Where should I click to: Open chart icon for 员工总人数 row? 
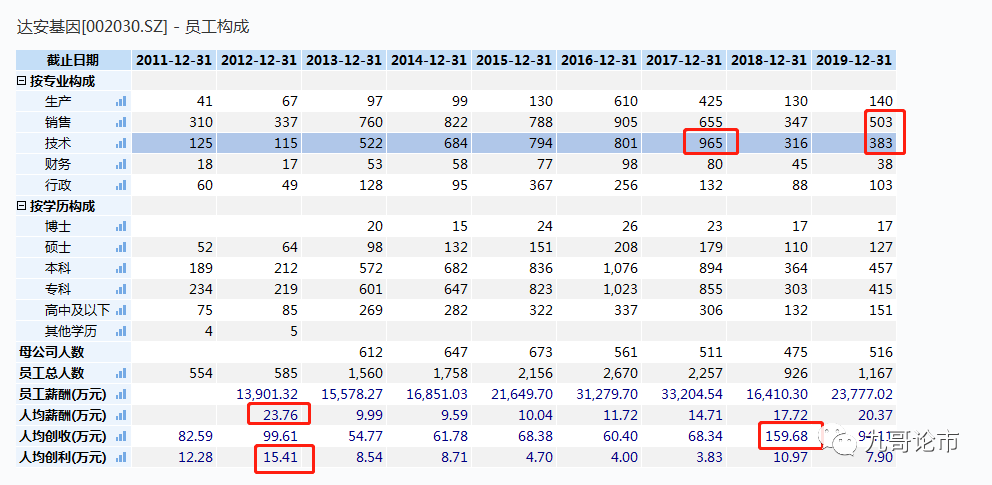121,373
